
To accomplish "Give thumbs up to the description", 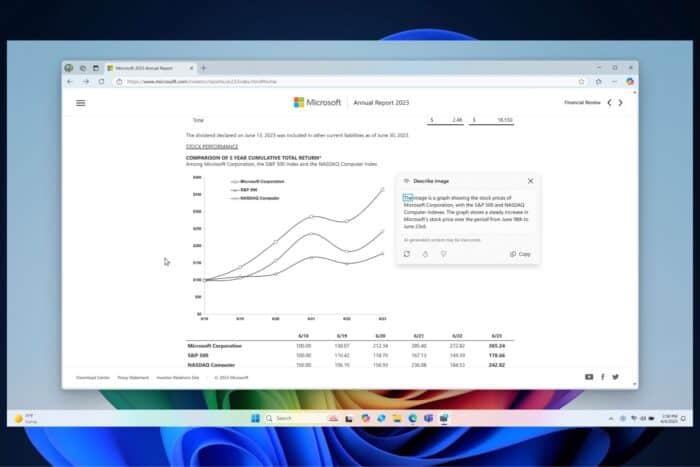I will tap(425, 254).
